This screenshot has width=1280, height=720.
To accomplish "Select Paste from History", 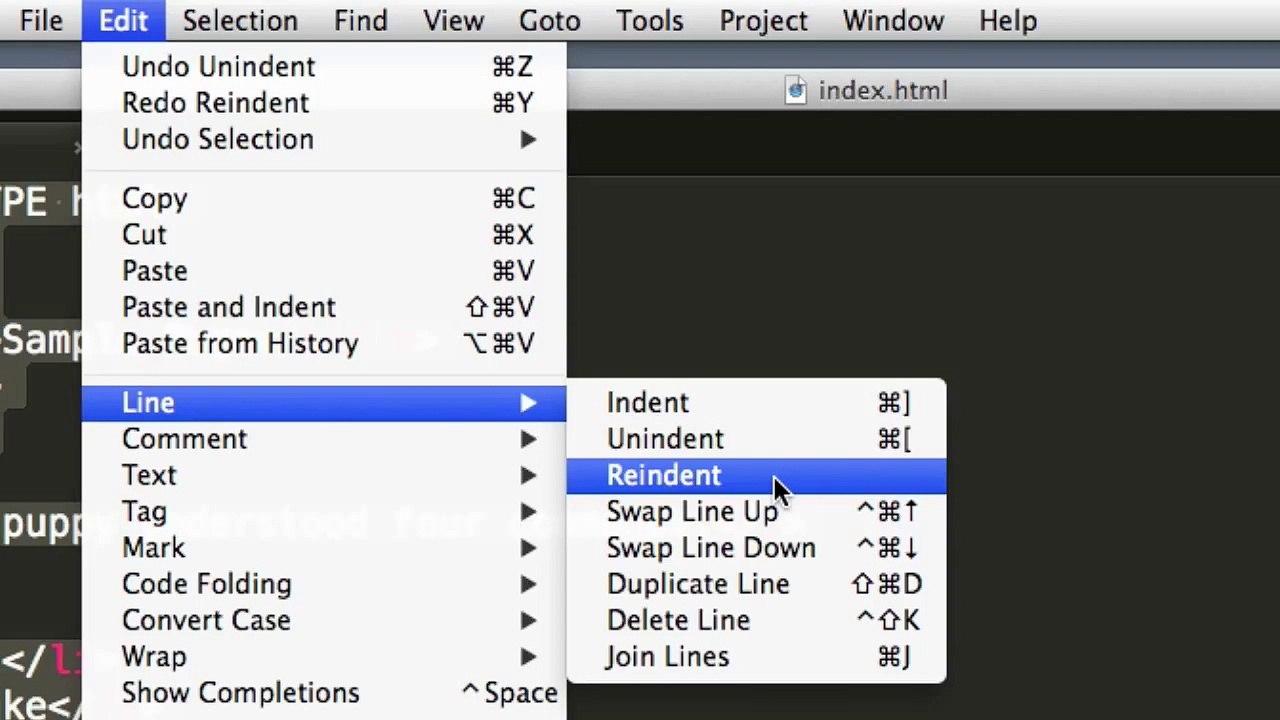I will click(x=324, y=343).
